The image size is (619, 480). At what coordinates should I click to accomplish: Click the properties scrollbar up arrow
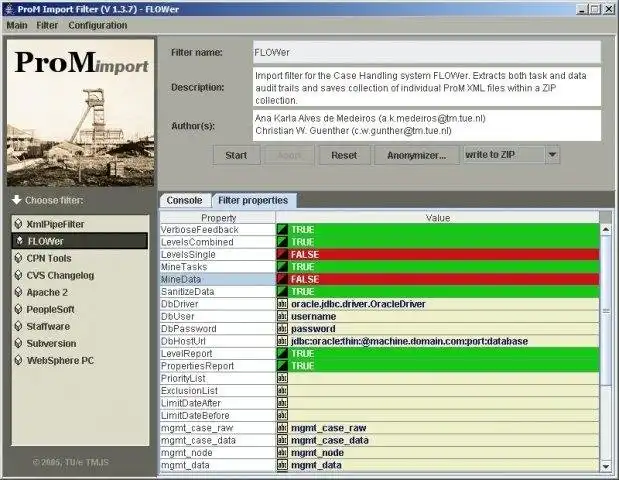tap(606, 229)
